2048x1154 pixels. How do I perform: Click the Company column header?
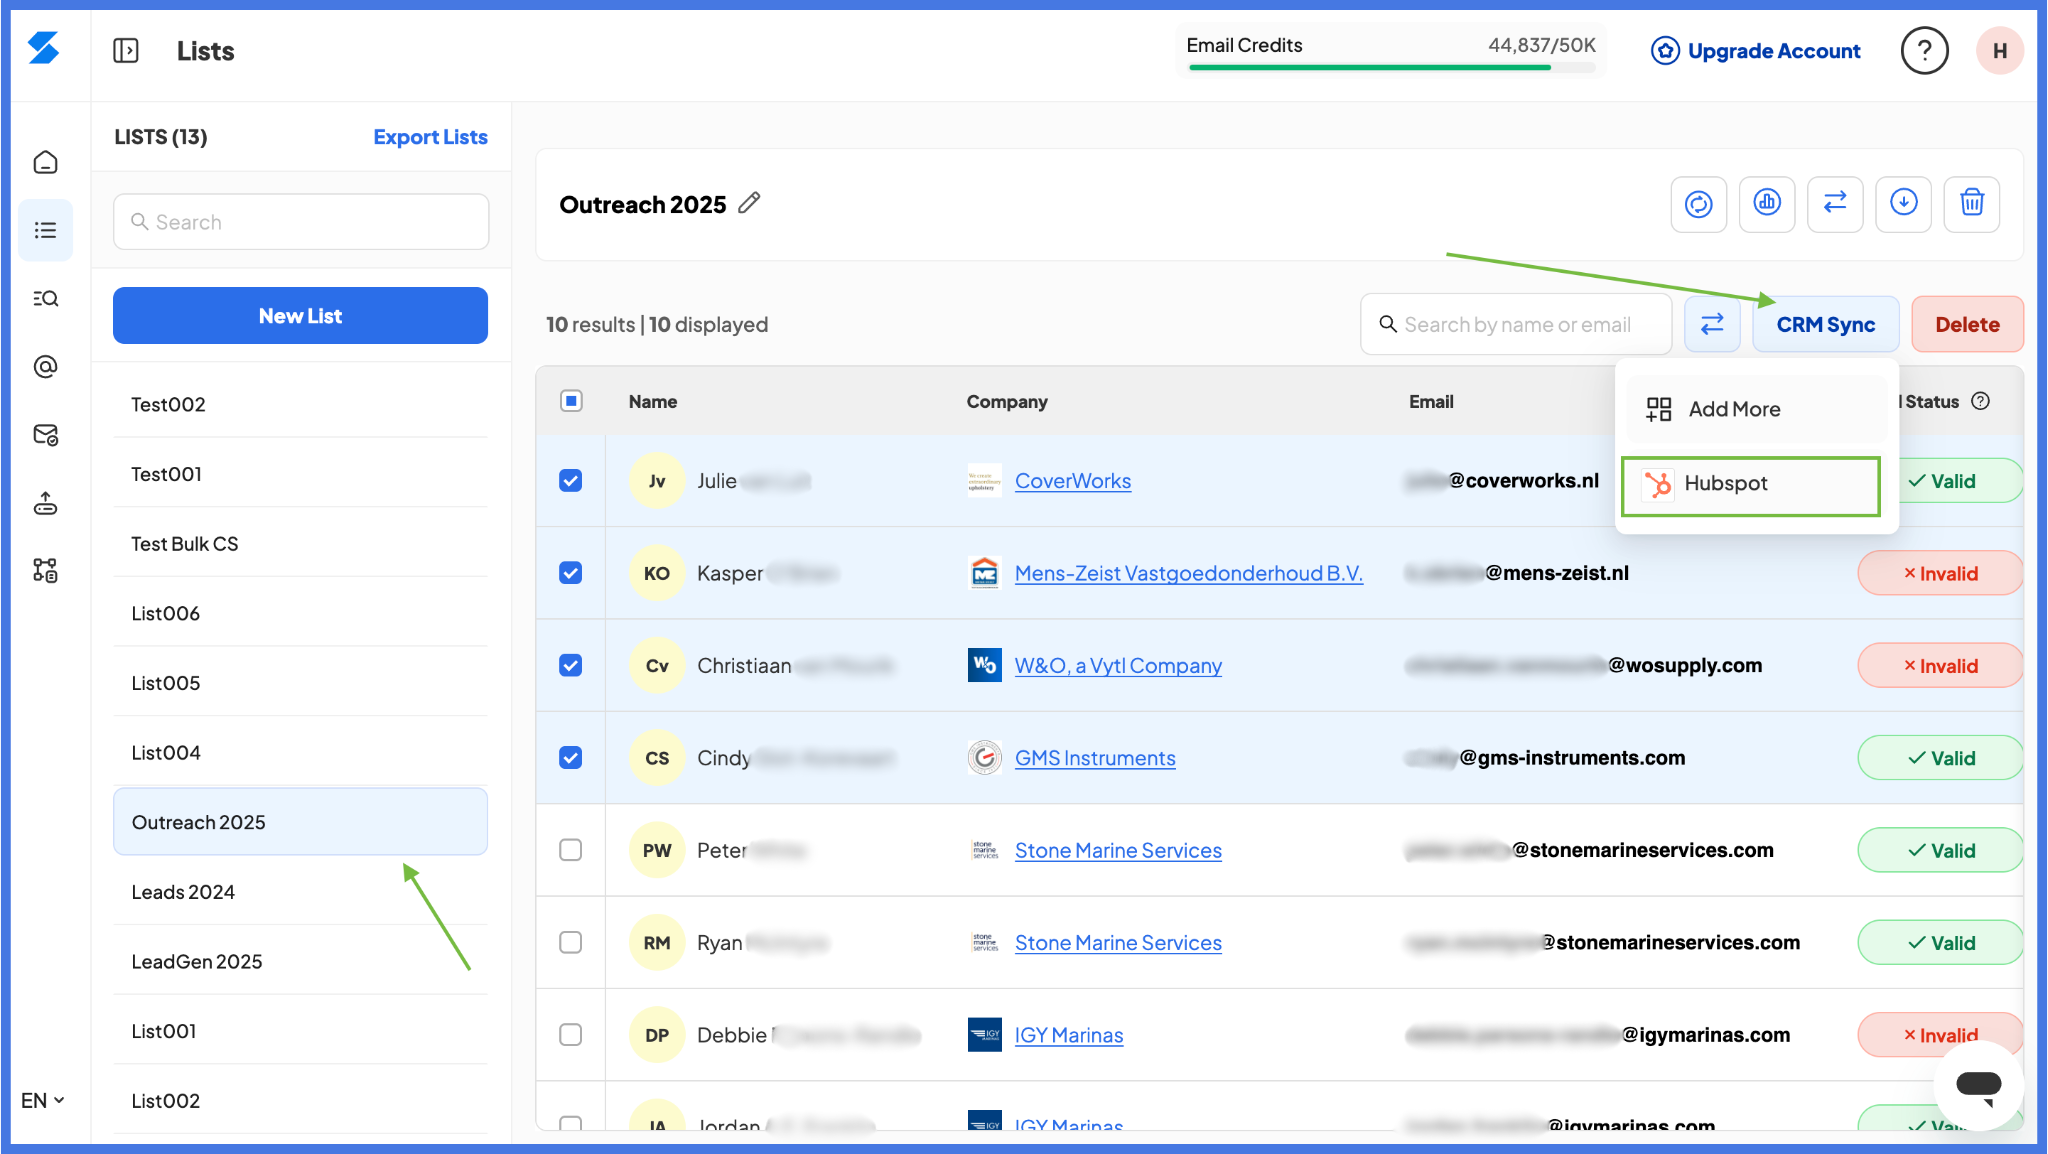tap(1007, 401)
